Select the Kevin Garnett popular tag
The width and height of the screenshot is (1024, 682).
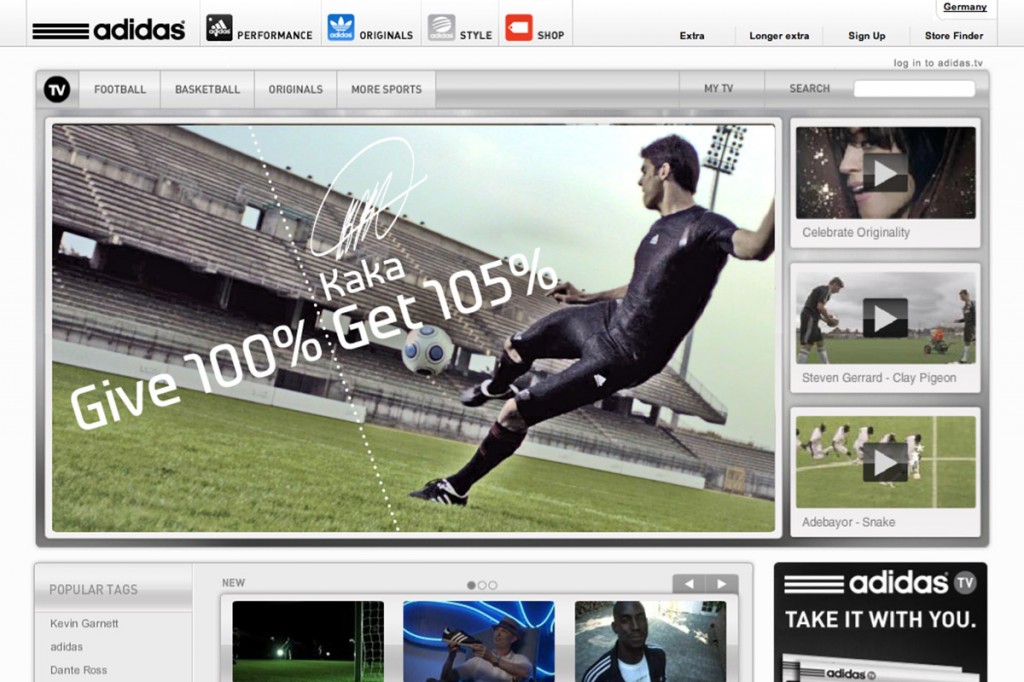[84, 623]
